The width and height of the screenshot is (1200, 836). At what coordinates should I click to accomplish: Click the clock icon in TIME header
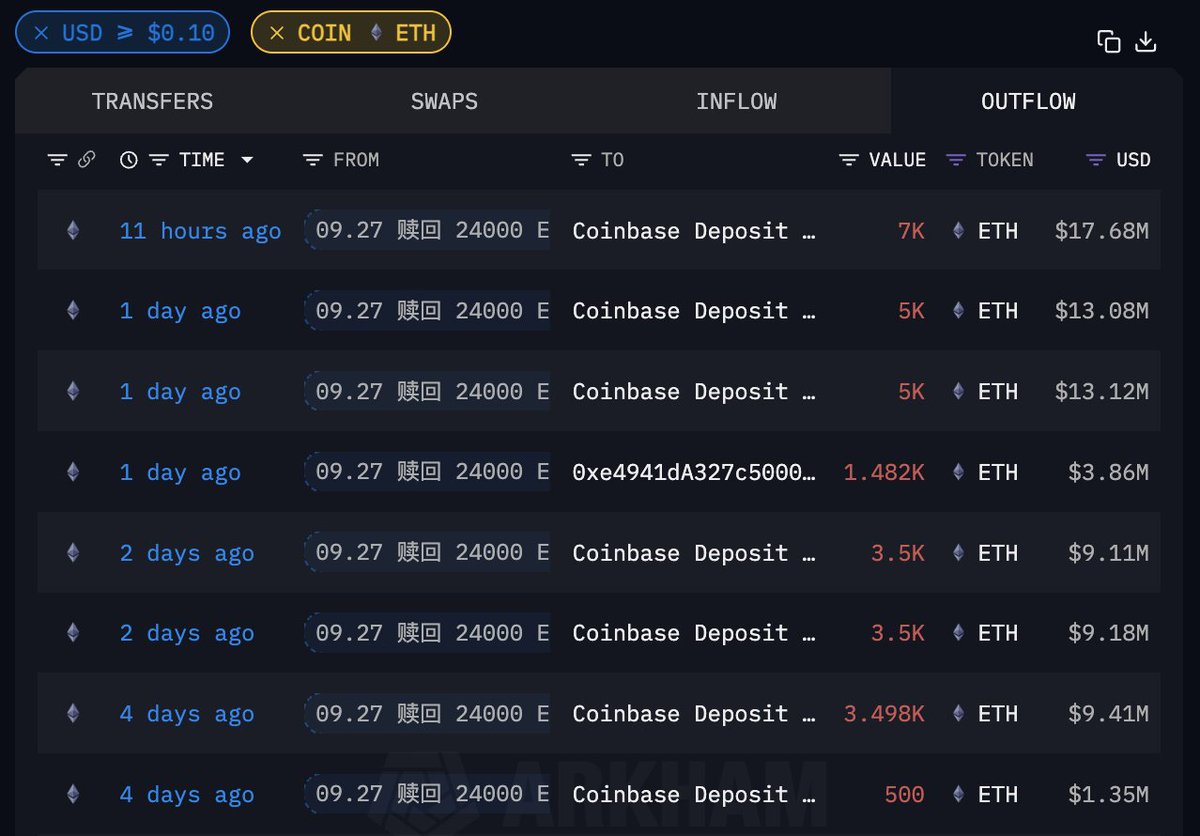click(x=128, y=160)
